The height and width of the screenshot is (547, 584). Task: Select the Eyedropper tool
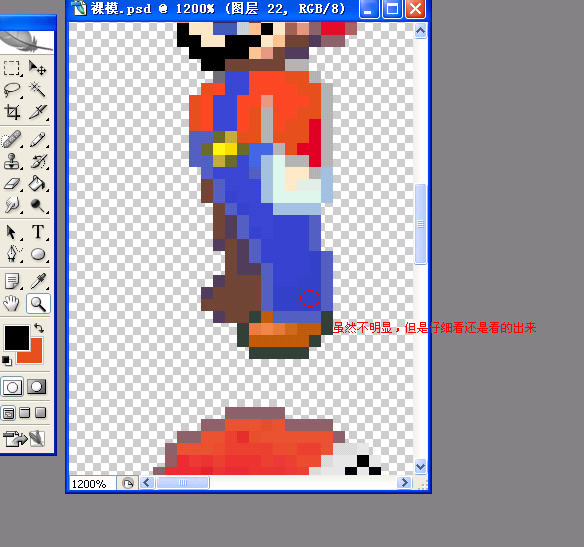(x=37, y=282)
